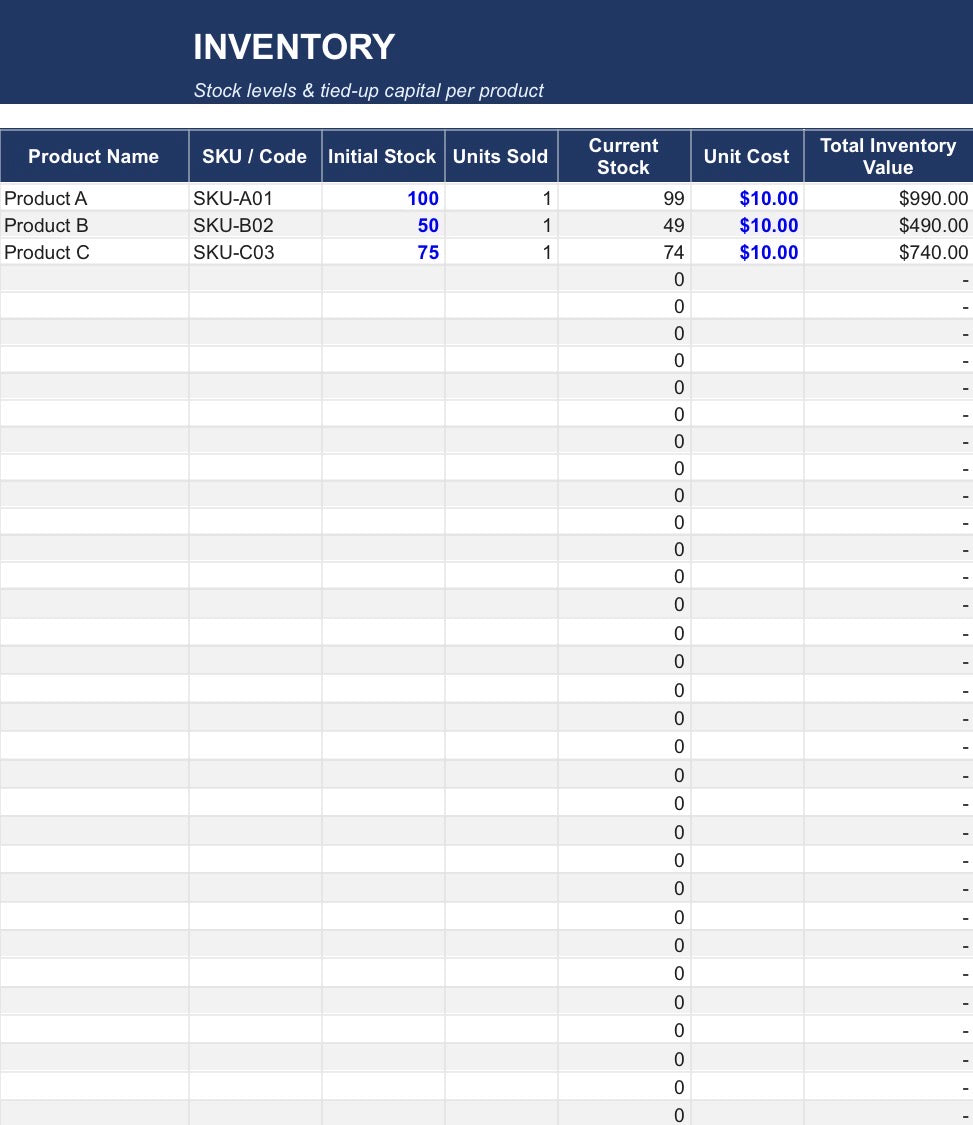Click the SKU / Code column header
The image size is (973, 1125).
coord(255,156)
